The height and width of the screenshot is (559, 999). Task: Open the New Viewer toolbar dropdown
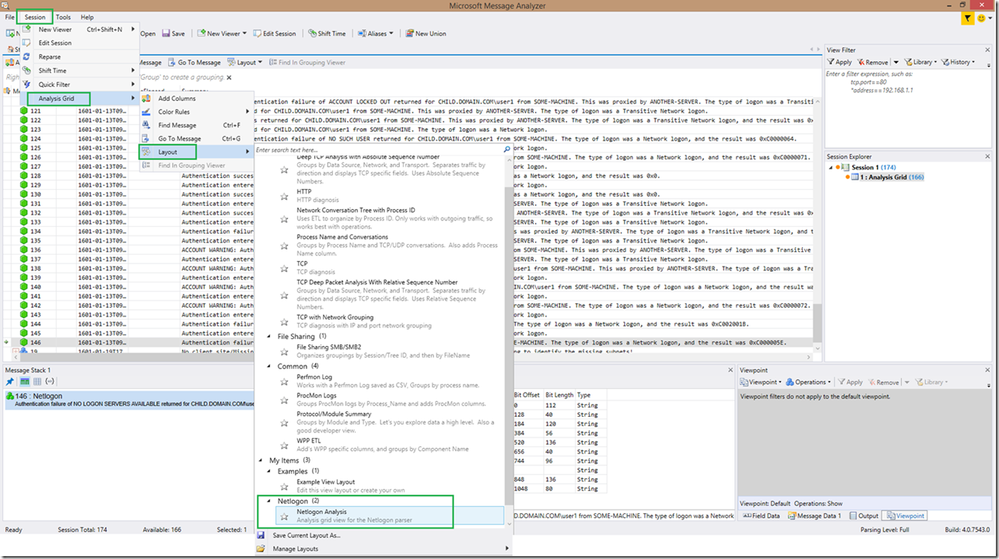(245, 33)
